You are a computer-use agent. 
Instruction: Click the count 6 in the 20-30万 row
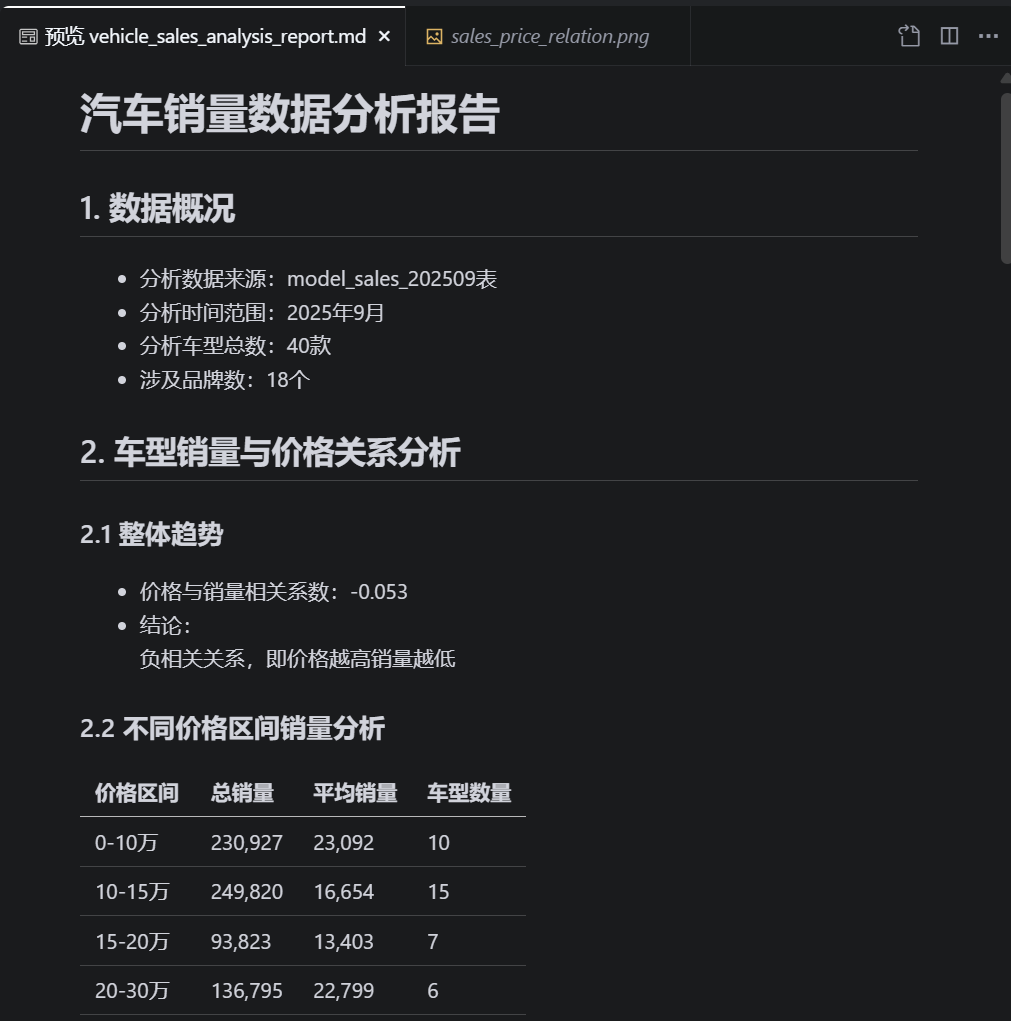(433, 991)
